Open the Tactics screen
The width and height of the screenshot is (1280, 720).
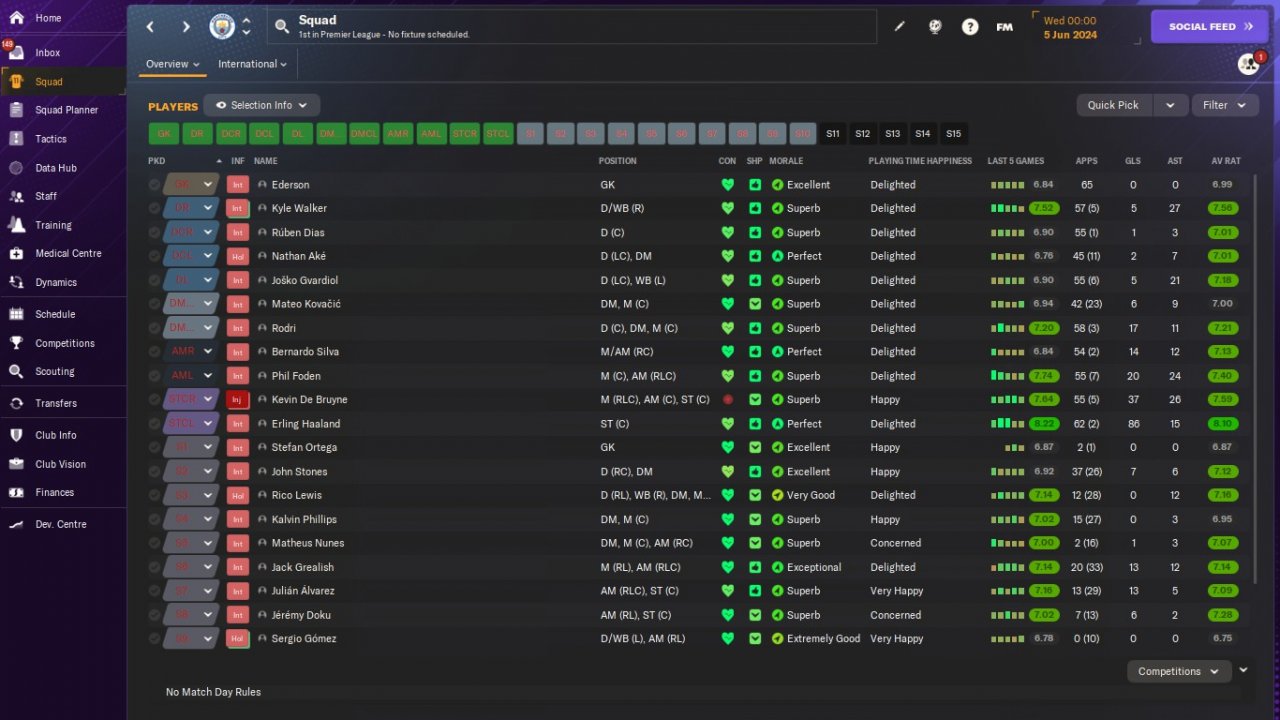click(x=51, y=139)
